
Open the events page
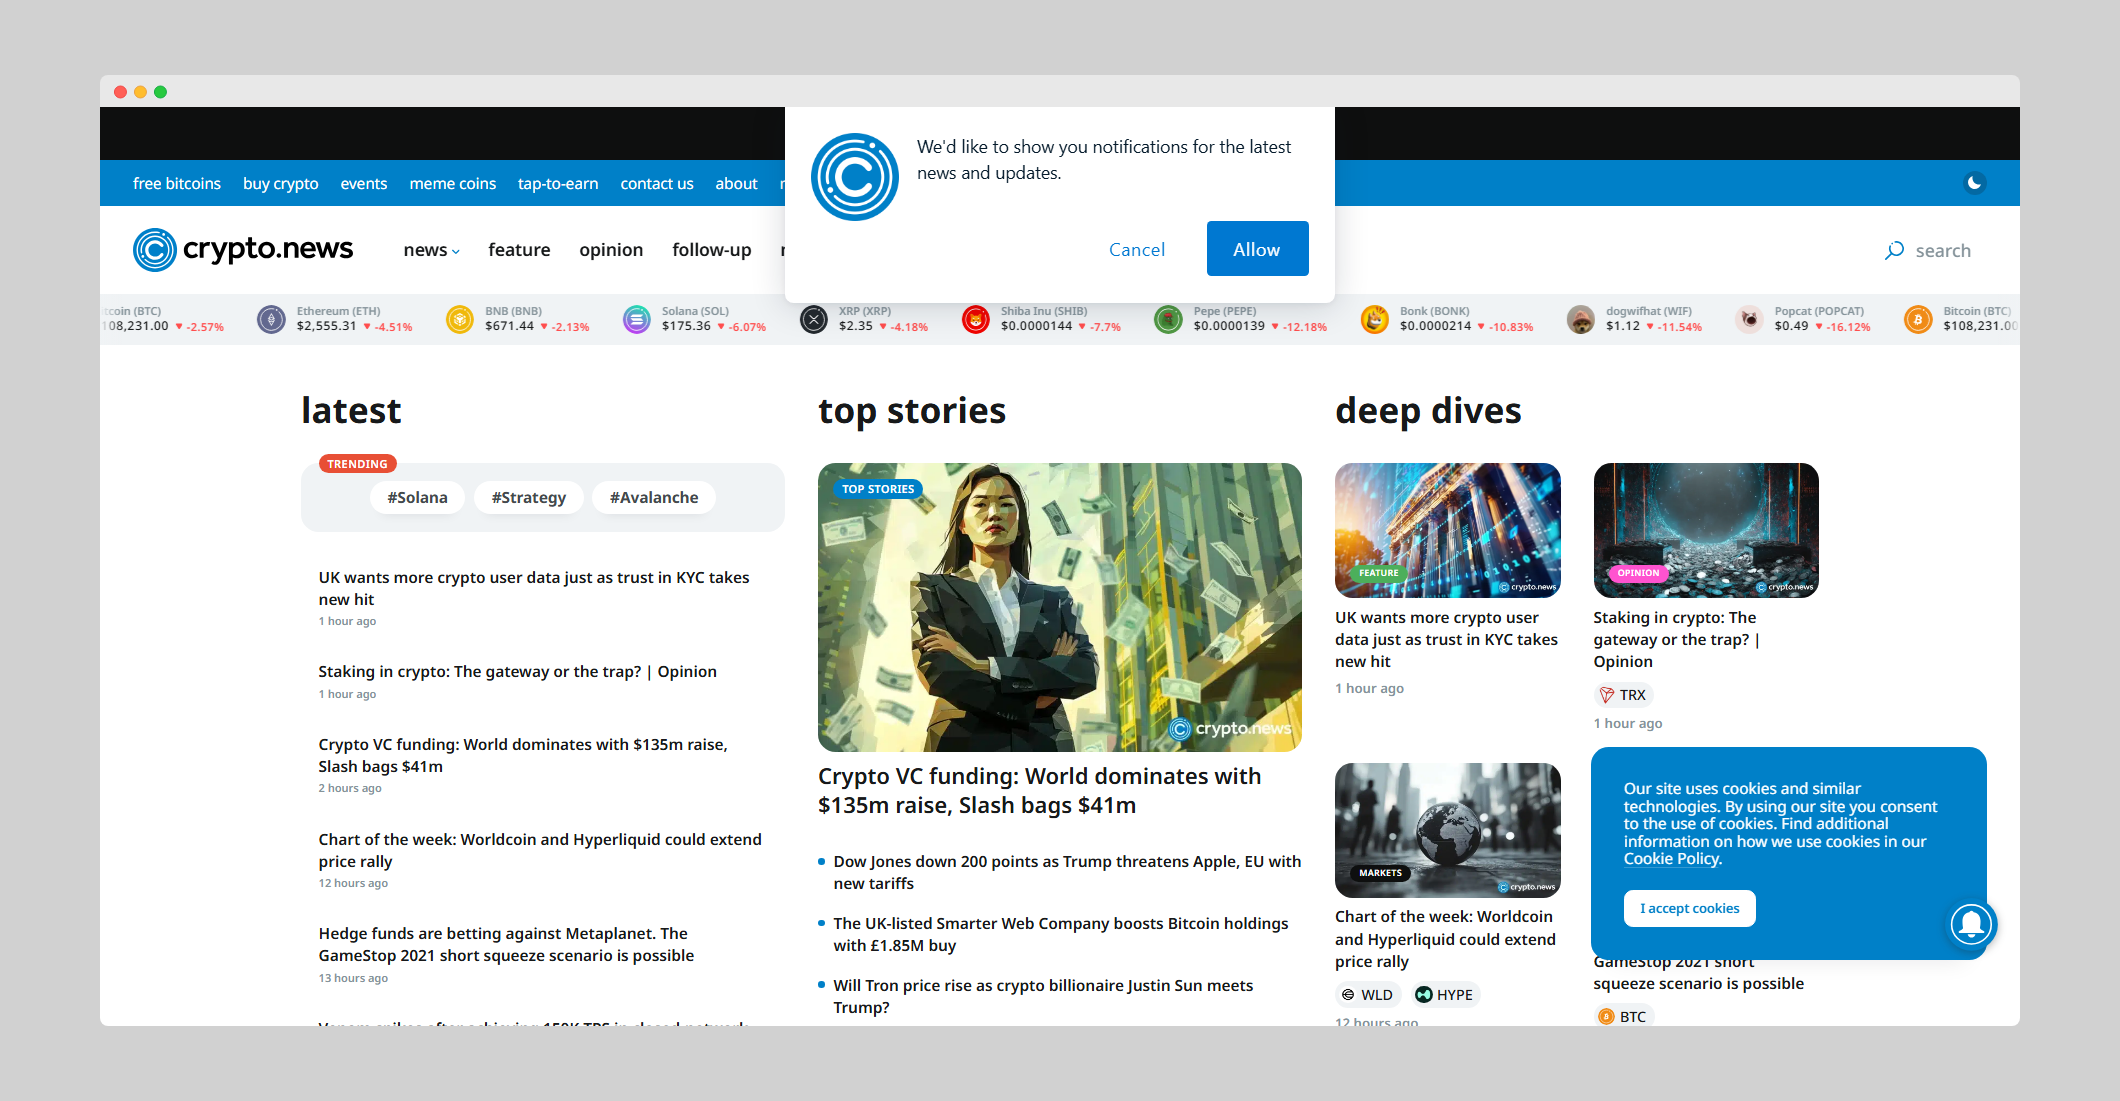tap(364, 184)
